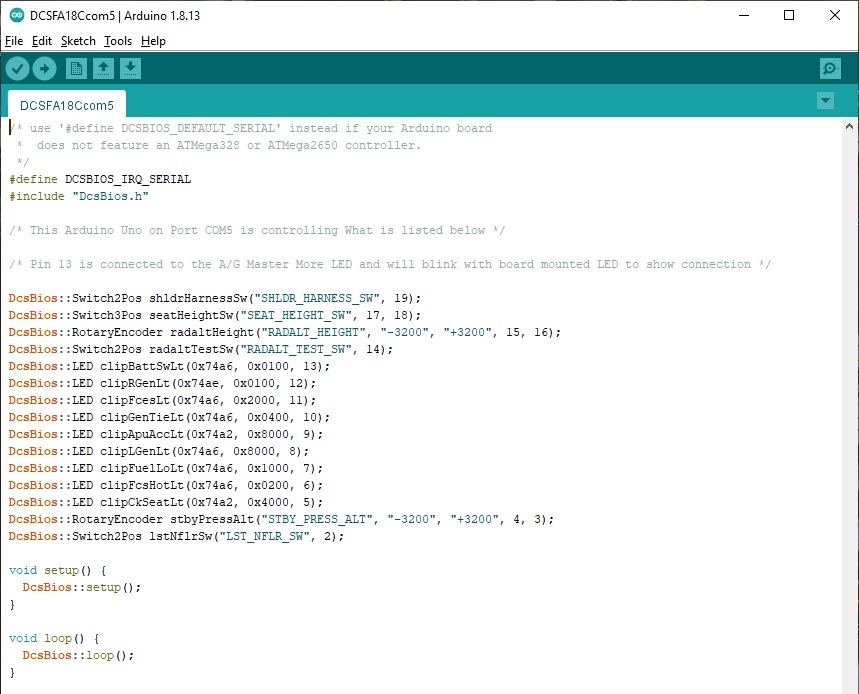The width and height of the screenshot is (859, 694).
Task: Verify the sketch with the checkmark button
Action: coord(18,68)
